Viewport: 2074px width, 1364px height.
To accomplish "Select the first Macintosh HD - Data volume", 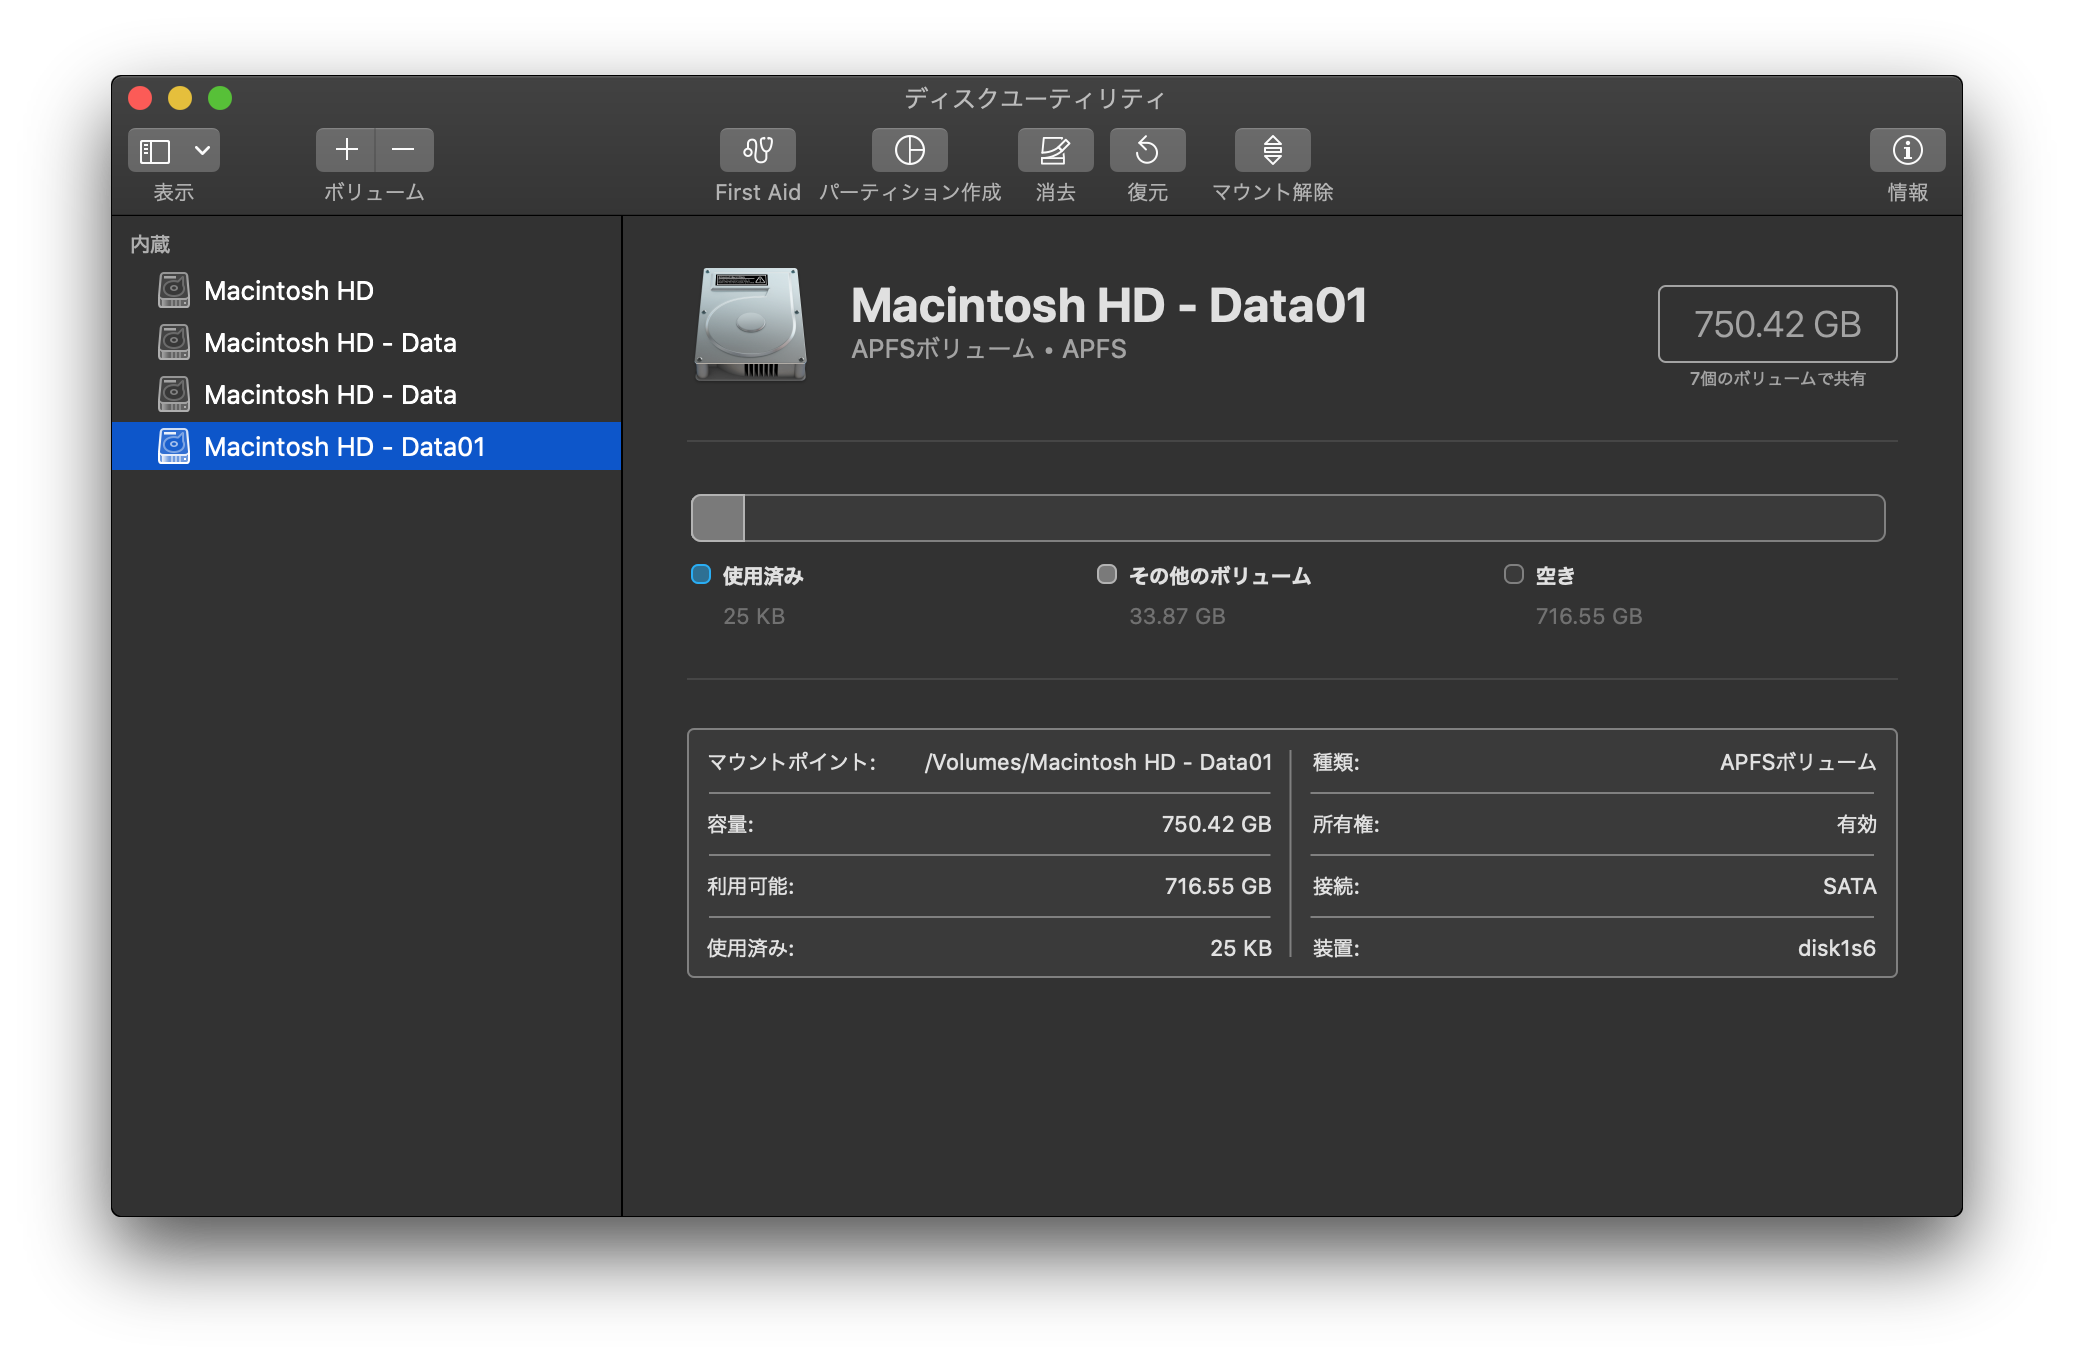I will coord(330,343).
